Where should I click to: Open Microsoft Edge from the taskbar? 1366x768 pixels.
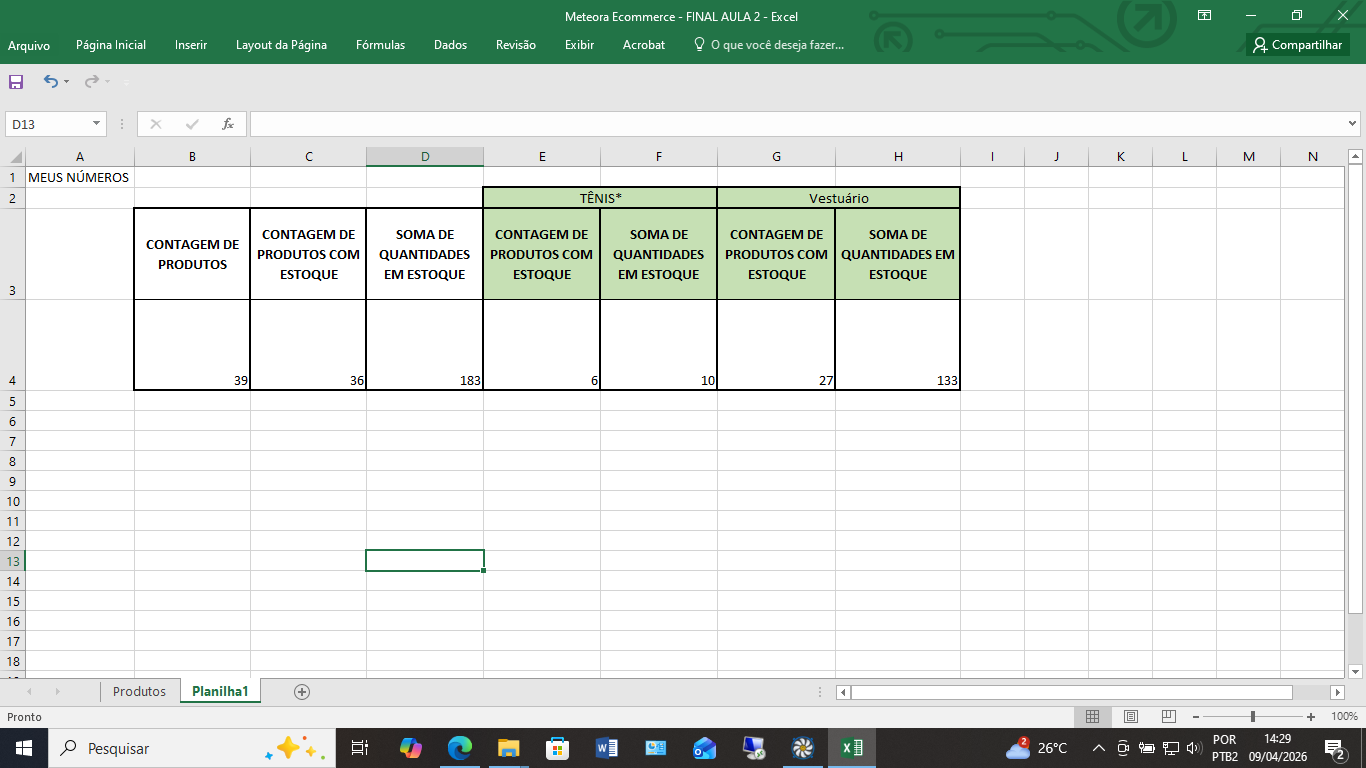click(460, 748)
